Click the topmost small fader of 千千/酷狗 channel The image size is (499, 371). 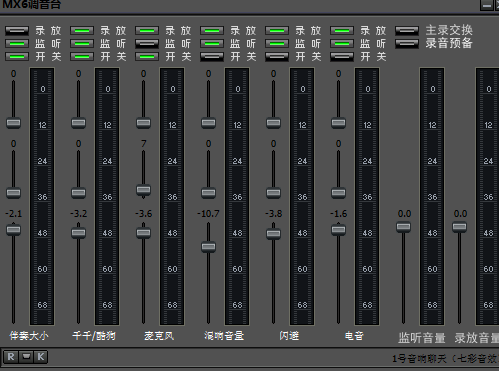tap(79, 123)
